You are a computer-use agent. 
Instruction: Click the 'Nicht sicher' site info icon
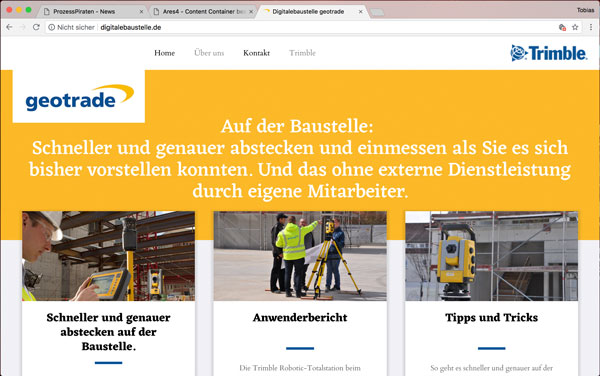52,27
